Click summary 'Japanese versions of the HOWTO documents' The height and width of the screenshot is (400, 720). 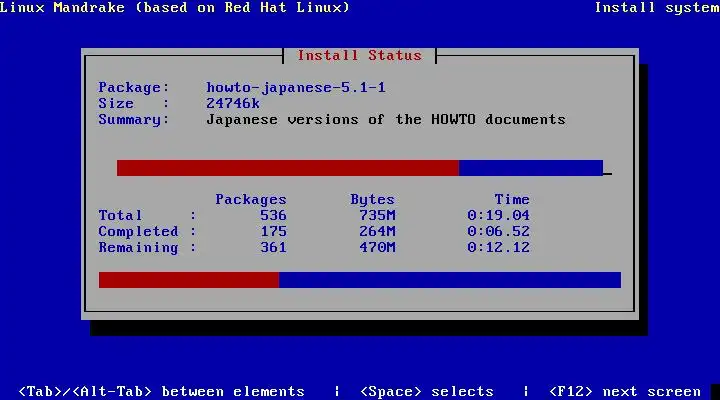(386, 119)
